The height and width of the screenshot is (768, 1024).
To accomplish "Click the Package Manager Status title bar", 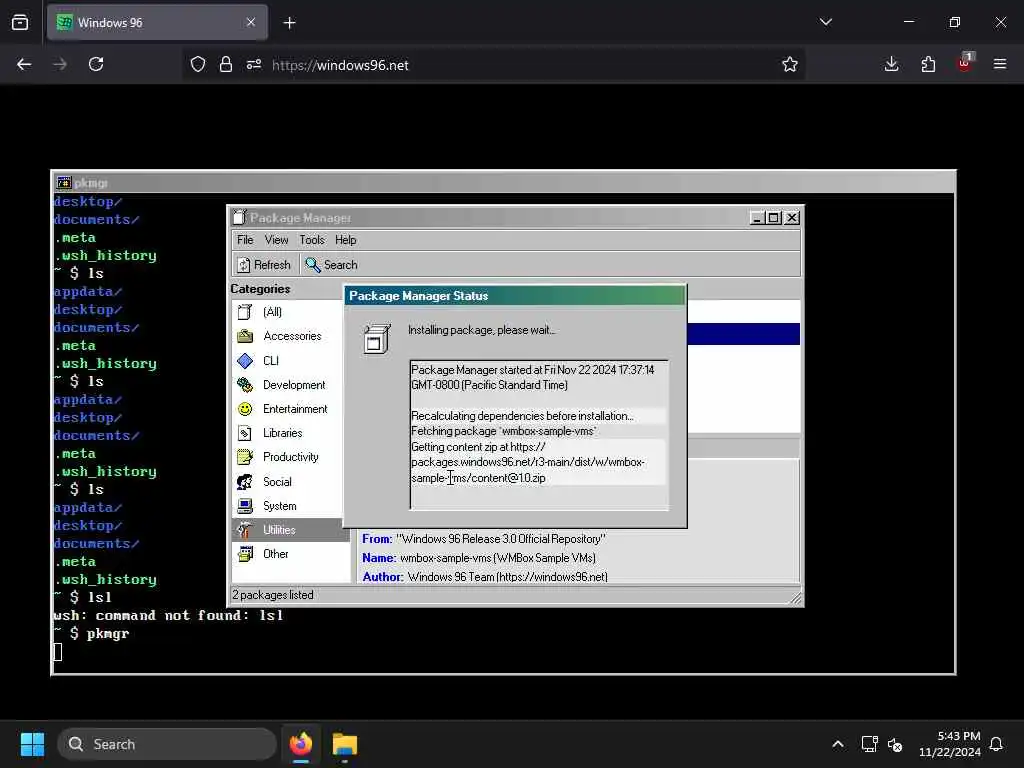I will [515, 296].
